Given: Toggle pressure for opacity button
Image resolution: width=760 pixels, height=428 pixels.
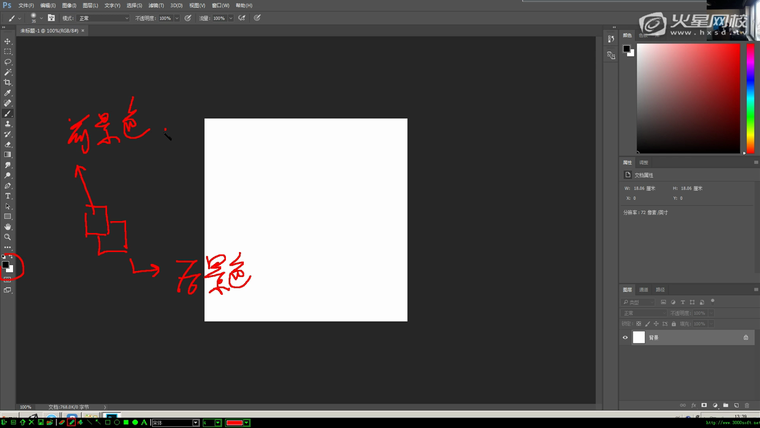Looking at the screenshot, I should (188, 18).
